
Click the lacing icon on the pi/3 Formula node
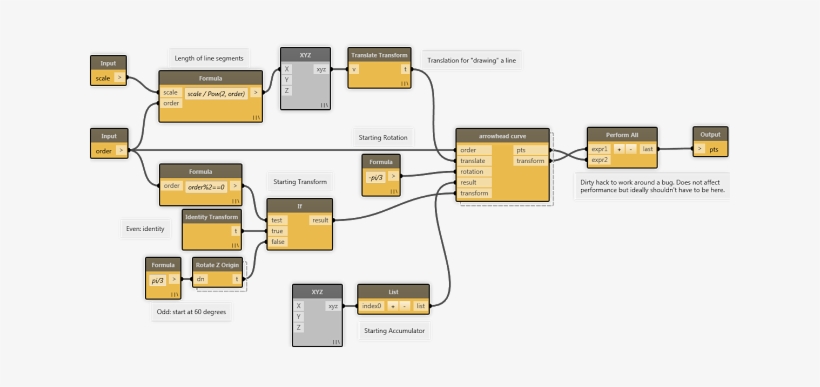point(175,294)
